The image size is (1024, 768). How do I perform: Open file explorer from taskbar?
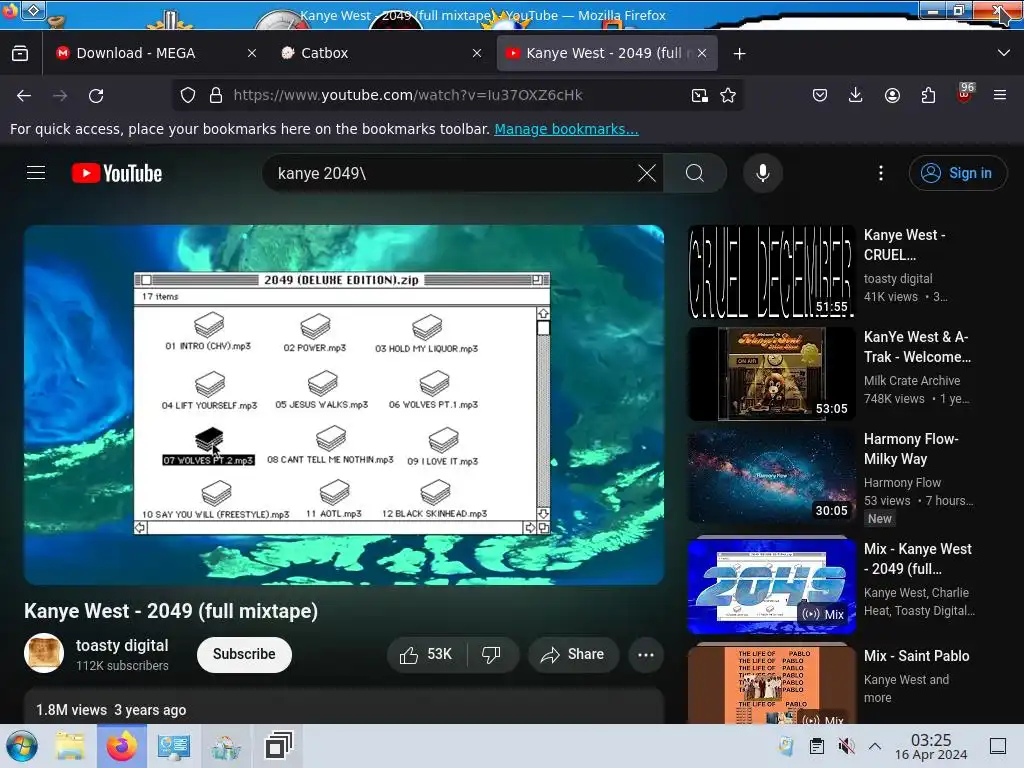point(70,746)
